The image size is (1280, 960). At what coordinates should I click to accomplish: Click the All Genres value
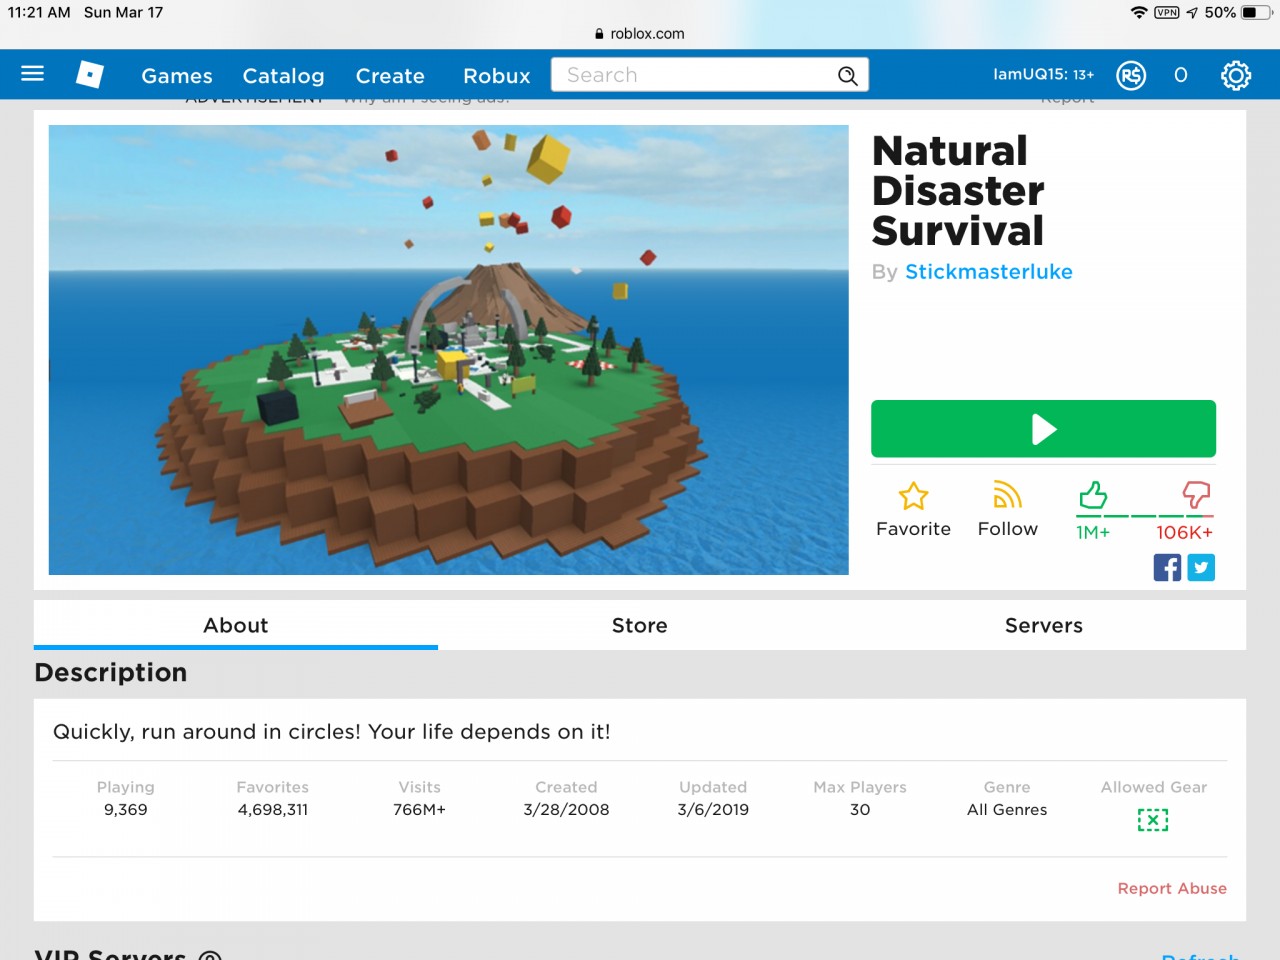click(x=1007, y=810)
